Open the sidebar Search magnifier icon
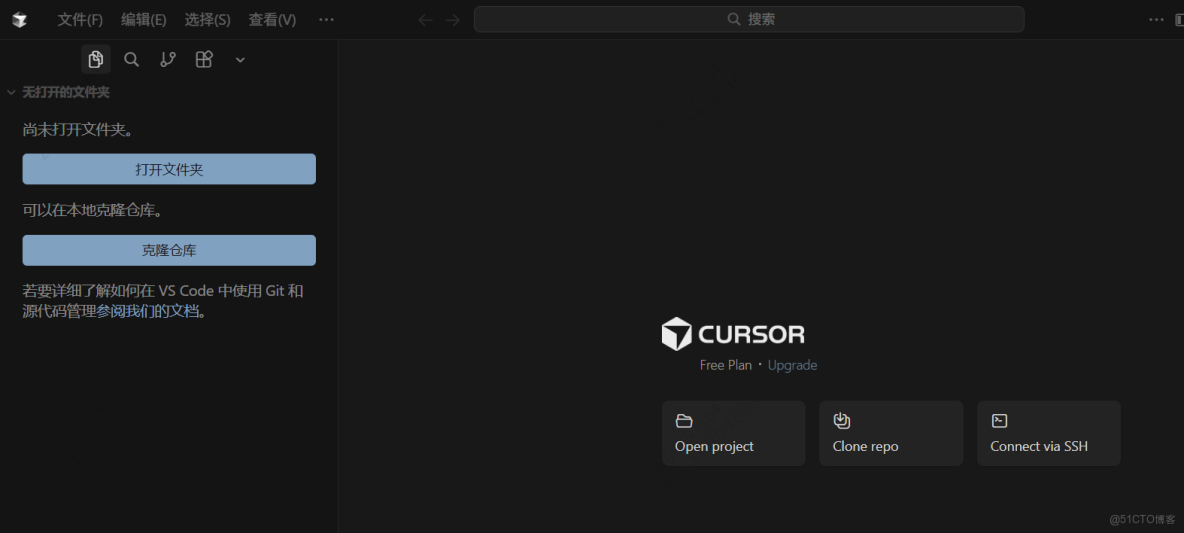Screen dimensions: 1184x533 click(131, 59)
